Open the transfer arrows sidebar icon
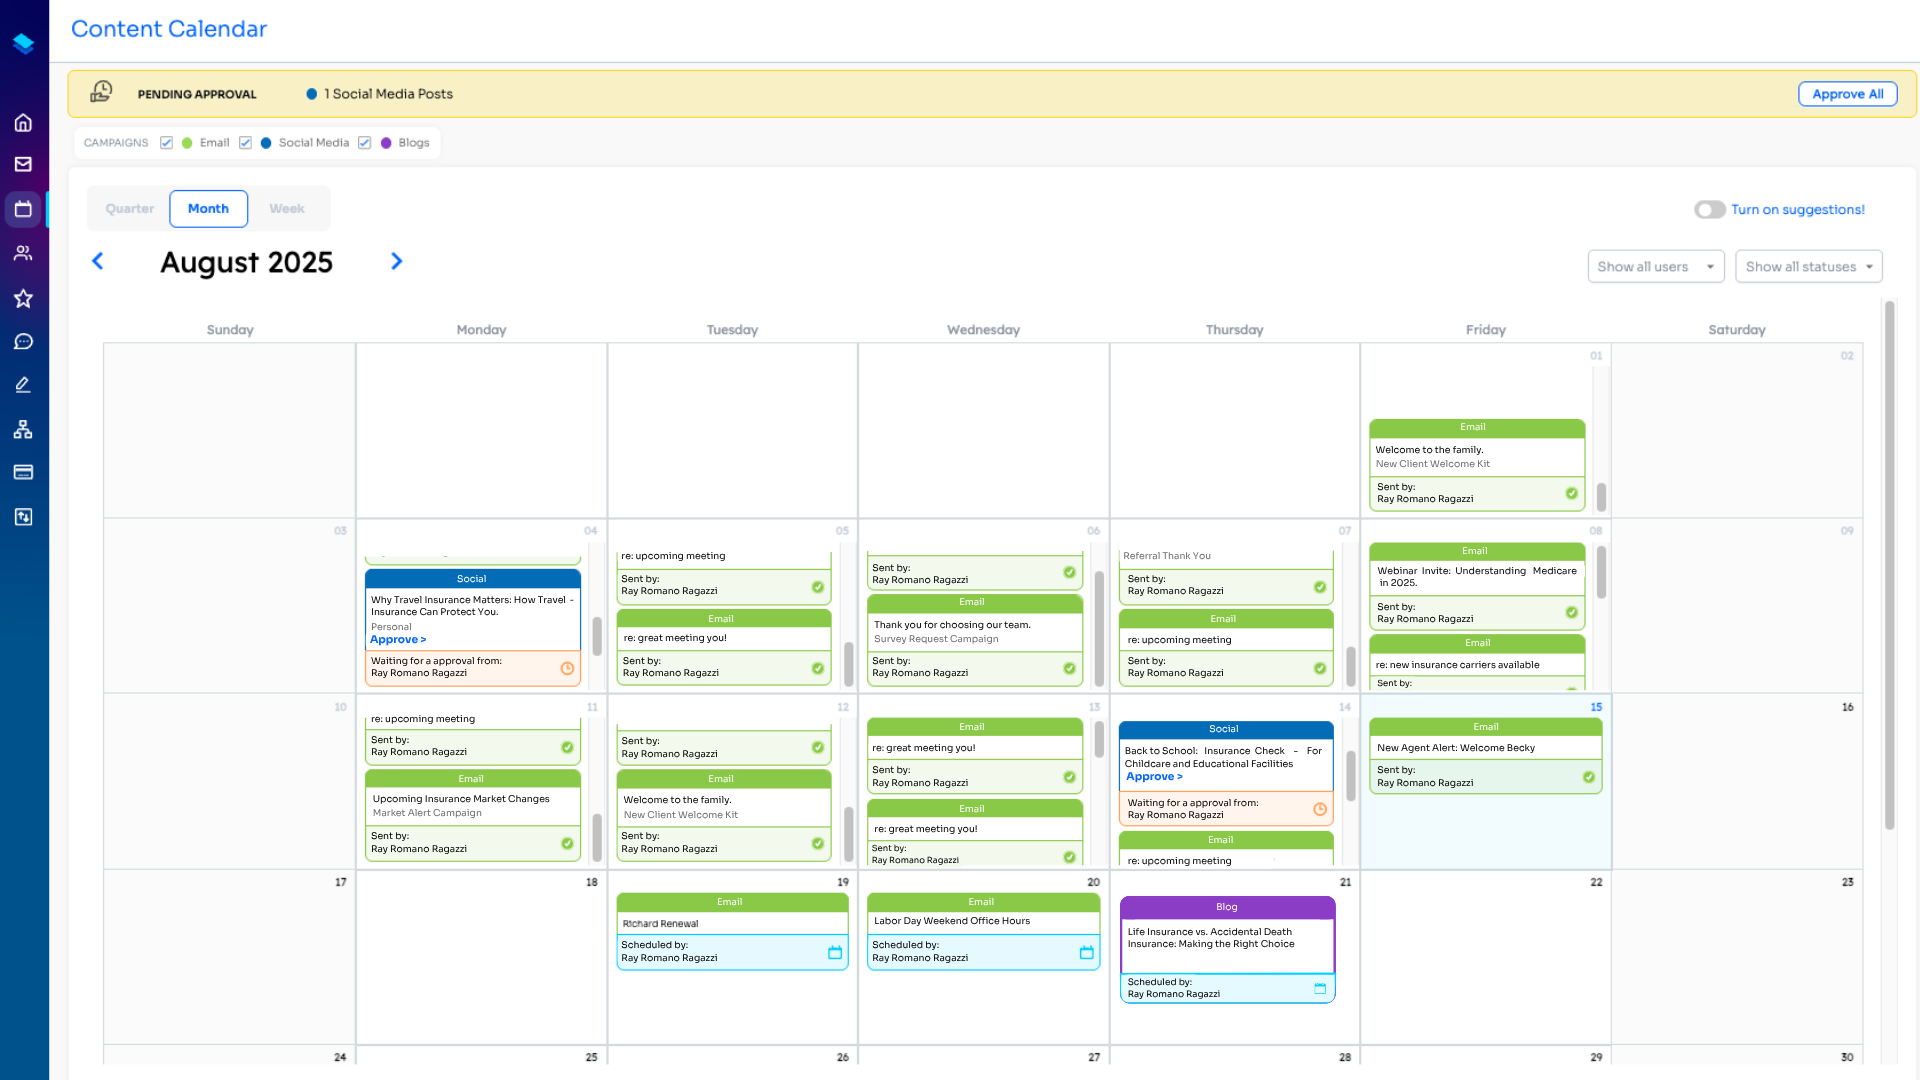The width and height of the screenshot is (1920, 1080). coord(23,516)
